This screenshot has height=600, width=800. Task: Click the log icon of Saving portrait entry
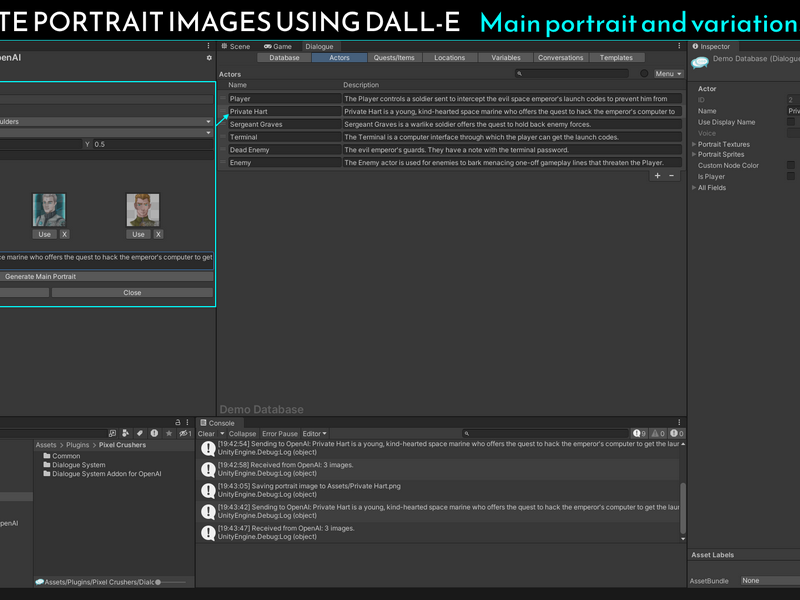click(x=208, y=490)
